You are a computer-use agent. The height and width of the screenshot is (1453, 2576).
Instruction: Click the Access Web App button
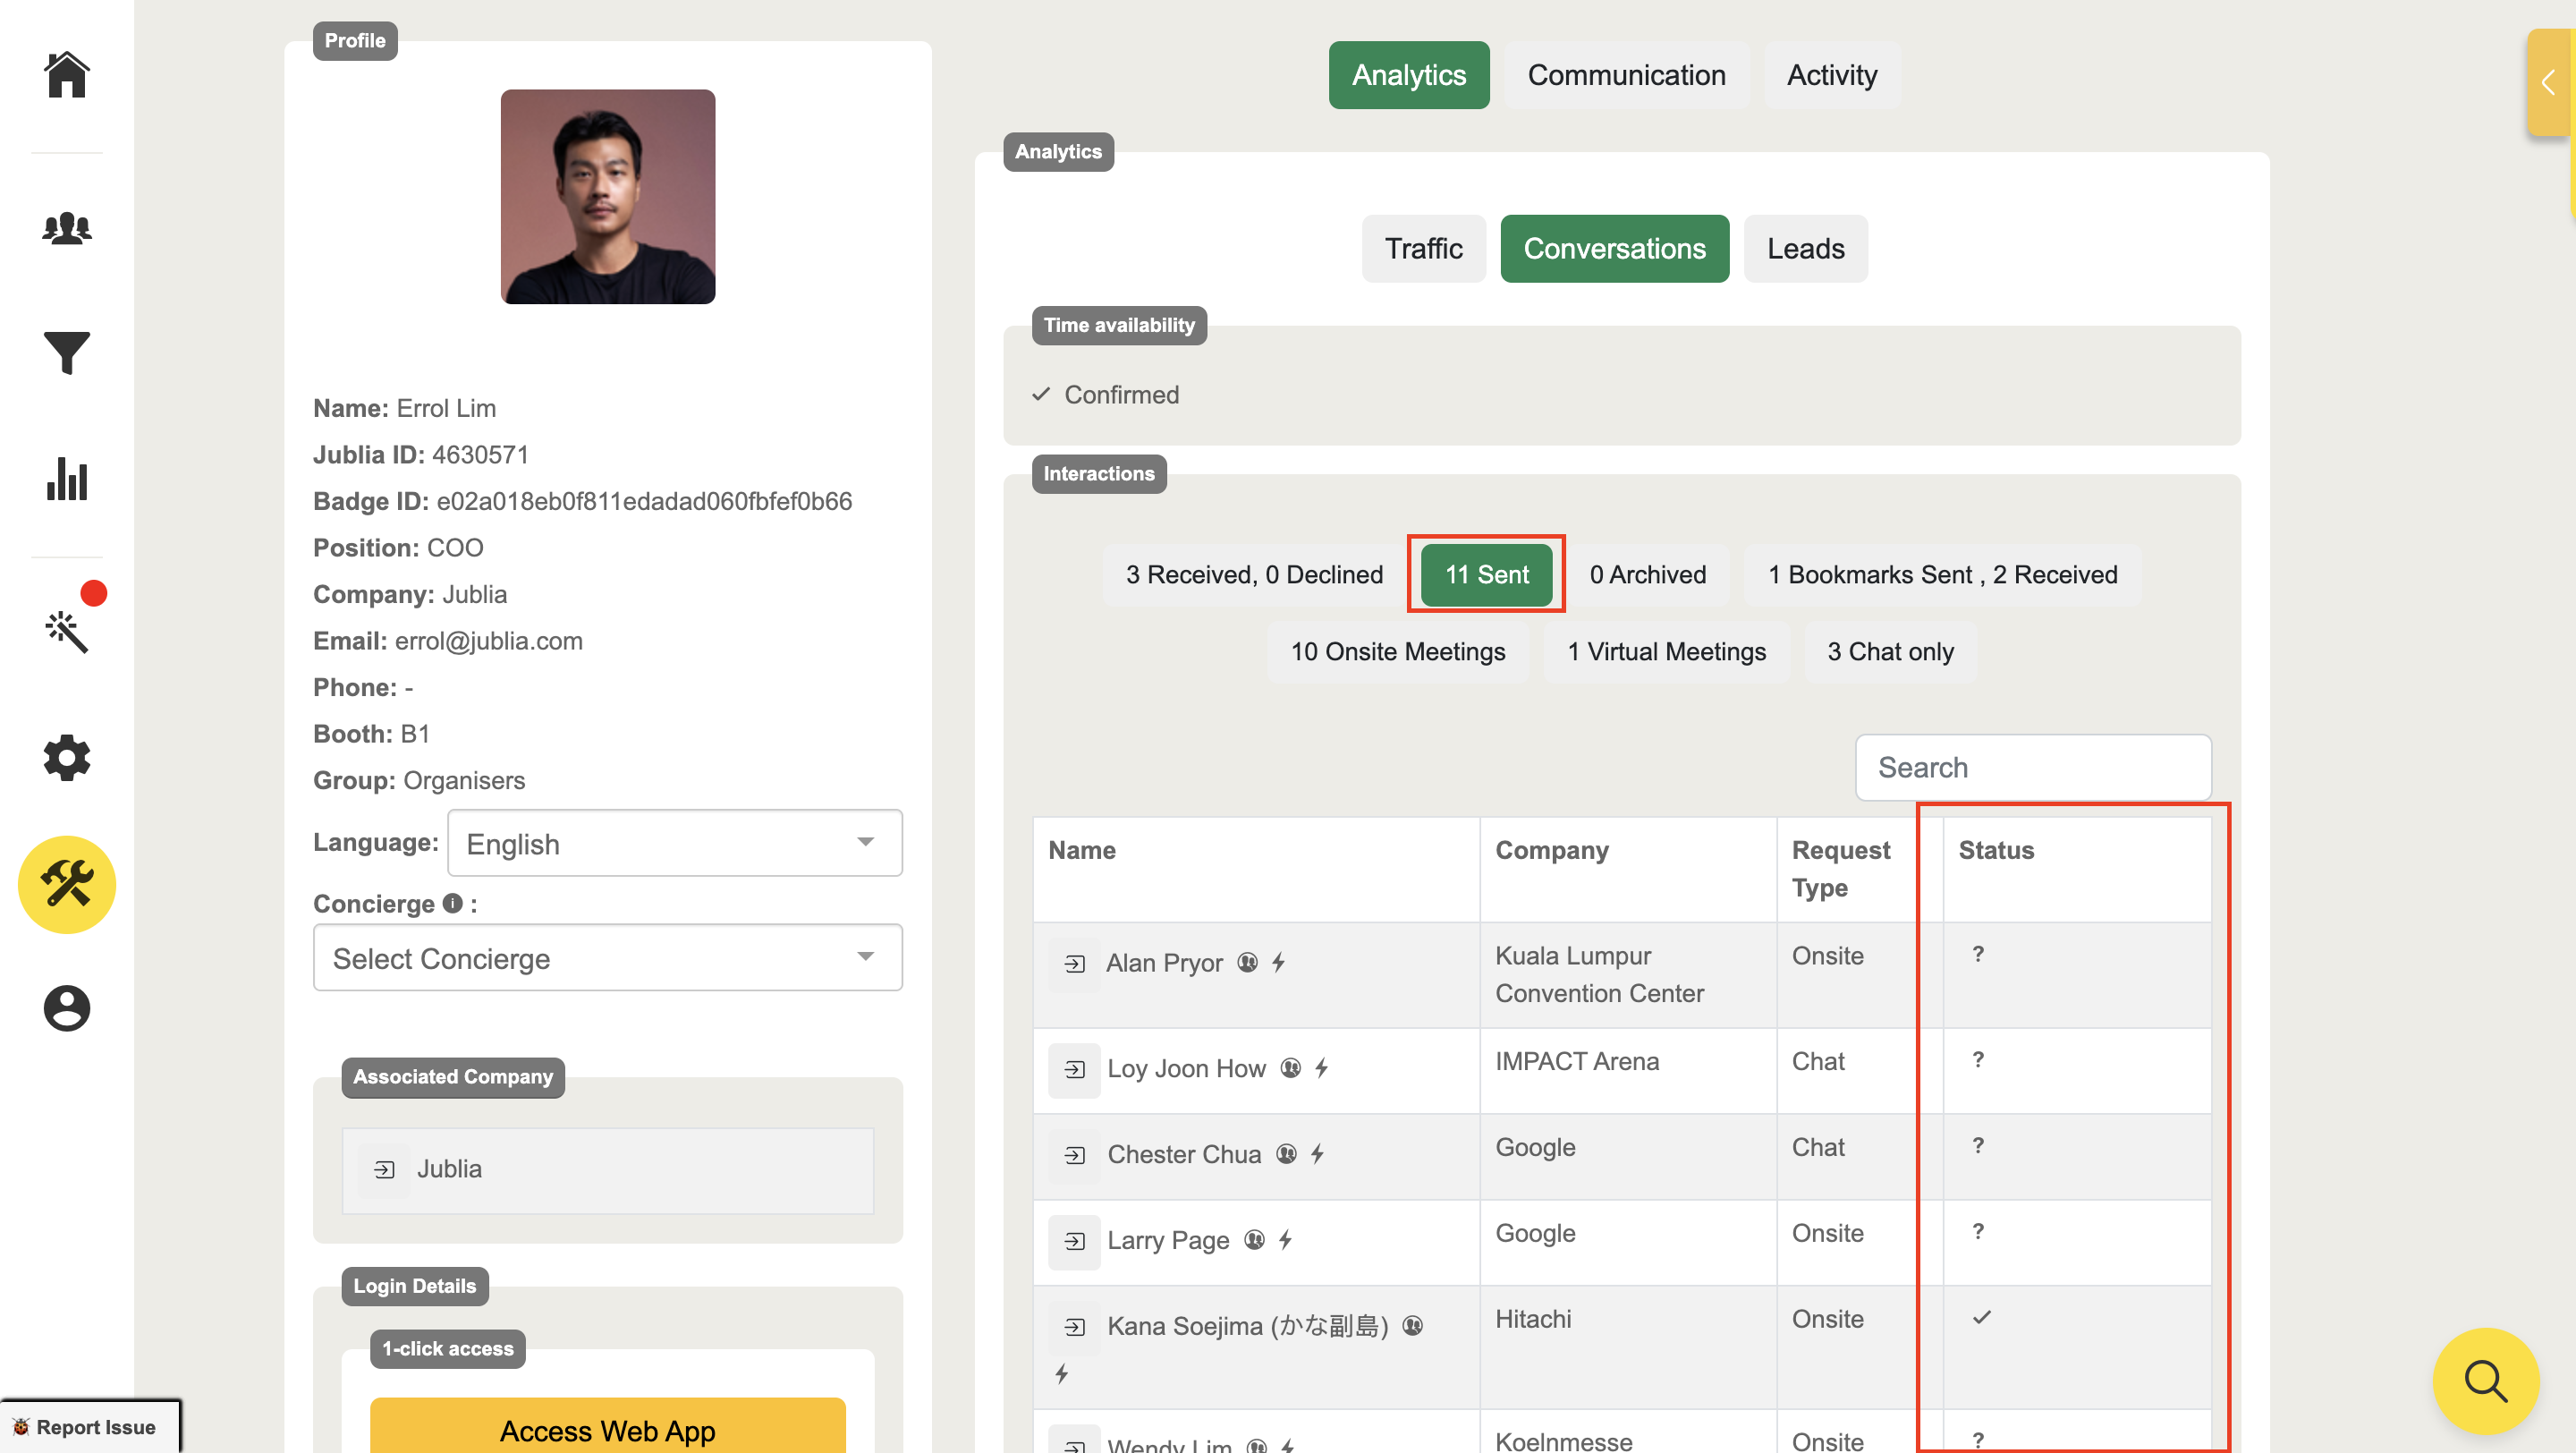[x=607, y=1428]
